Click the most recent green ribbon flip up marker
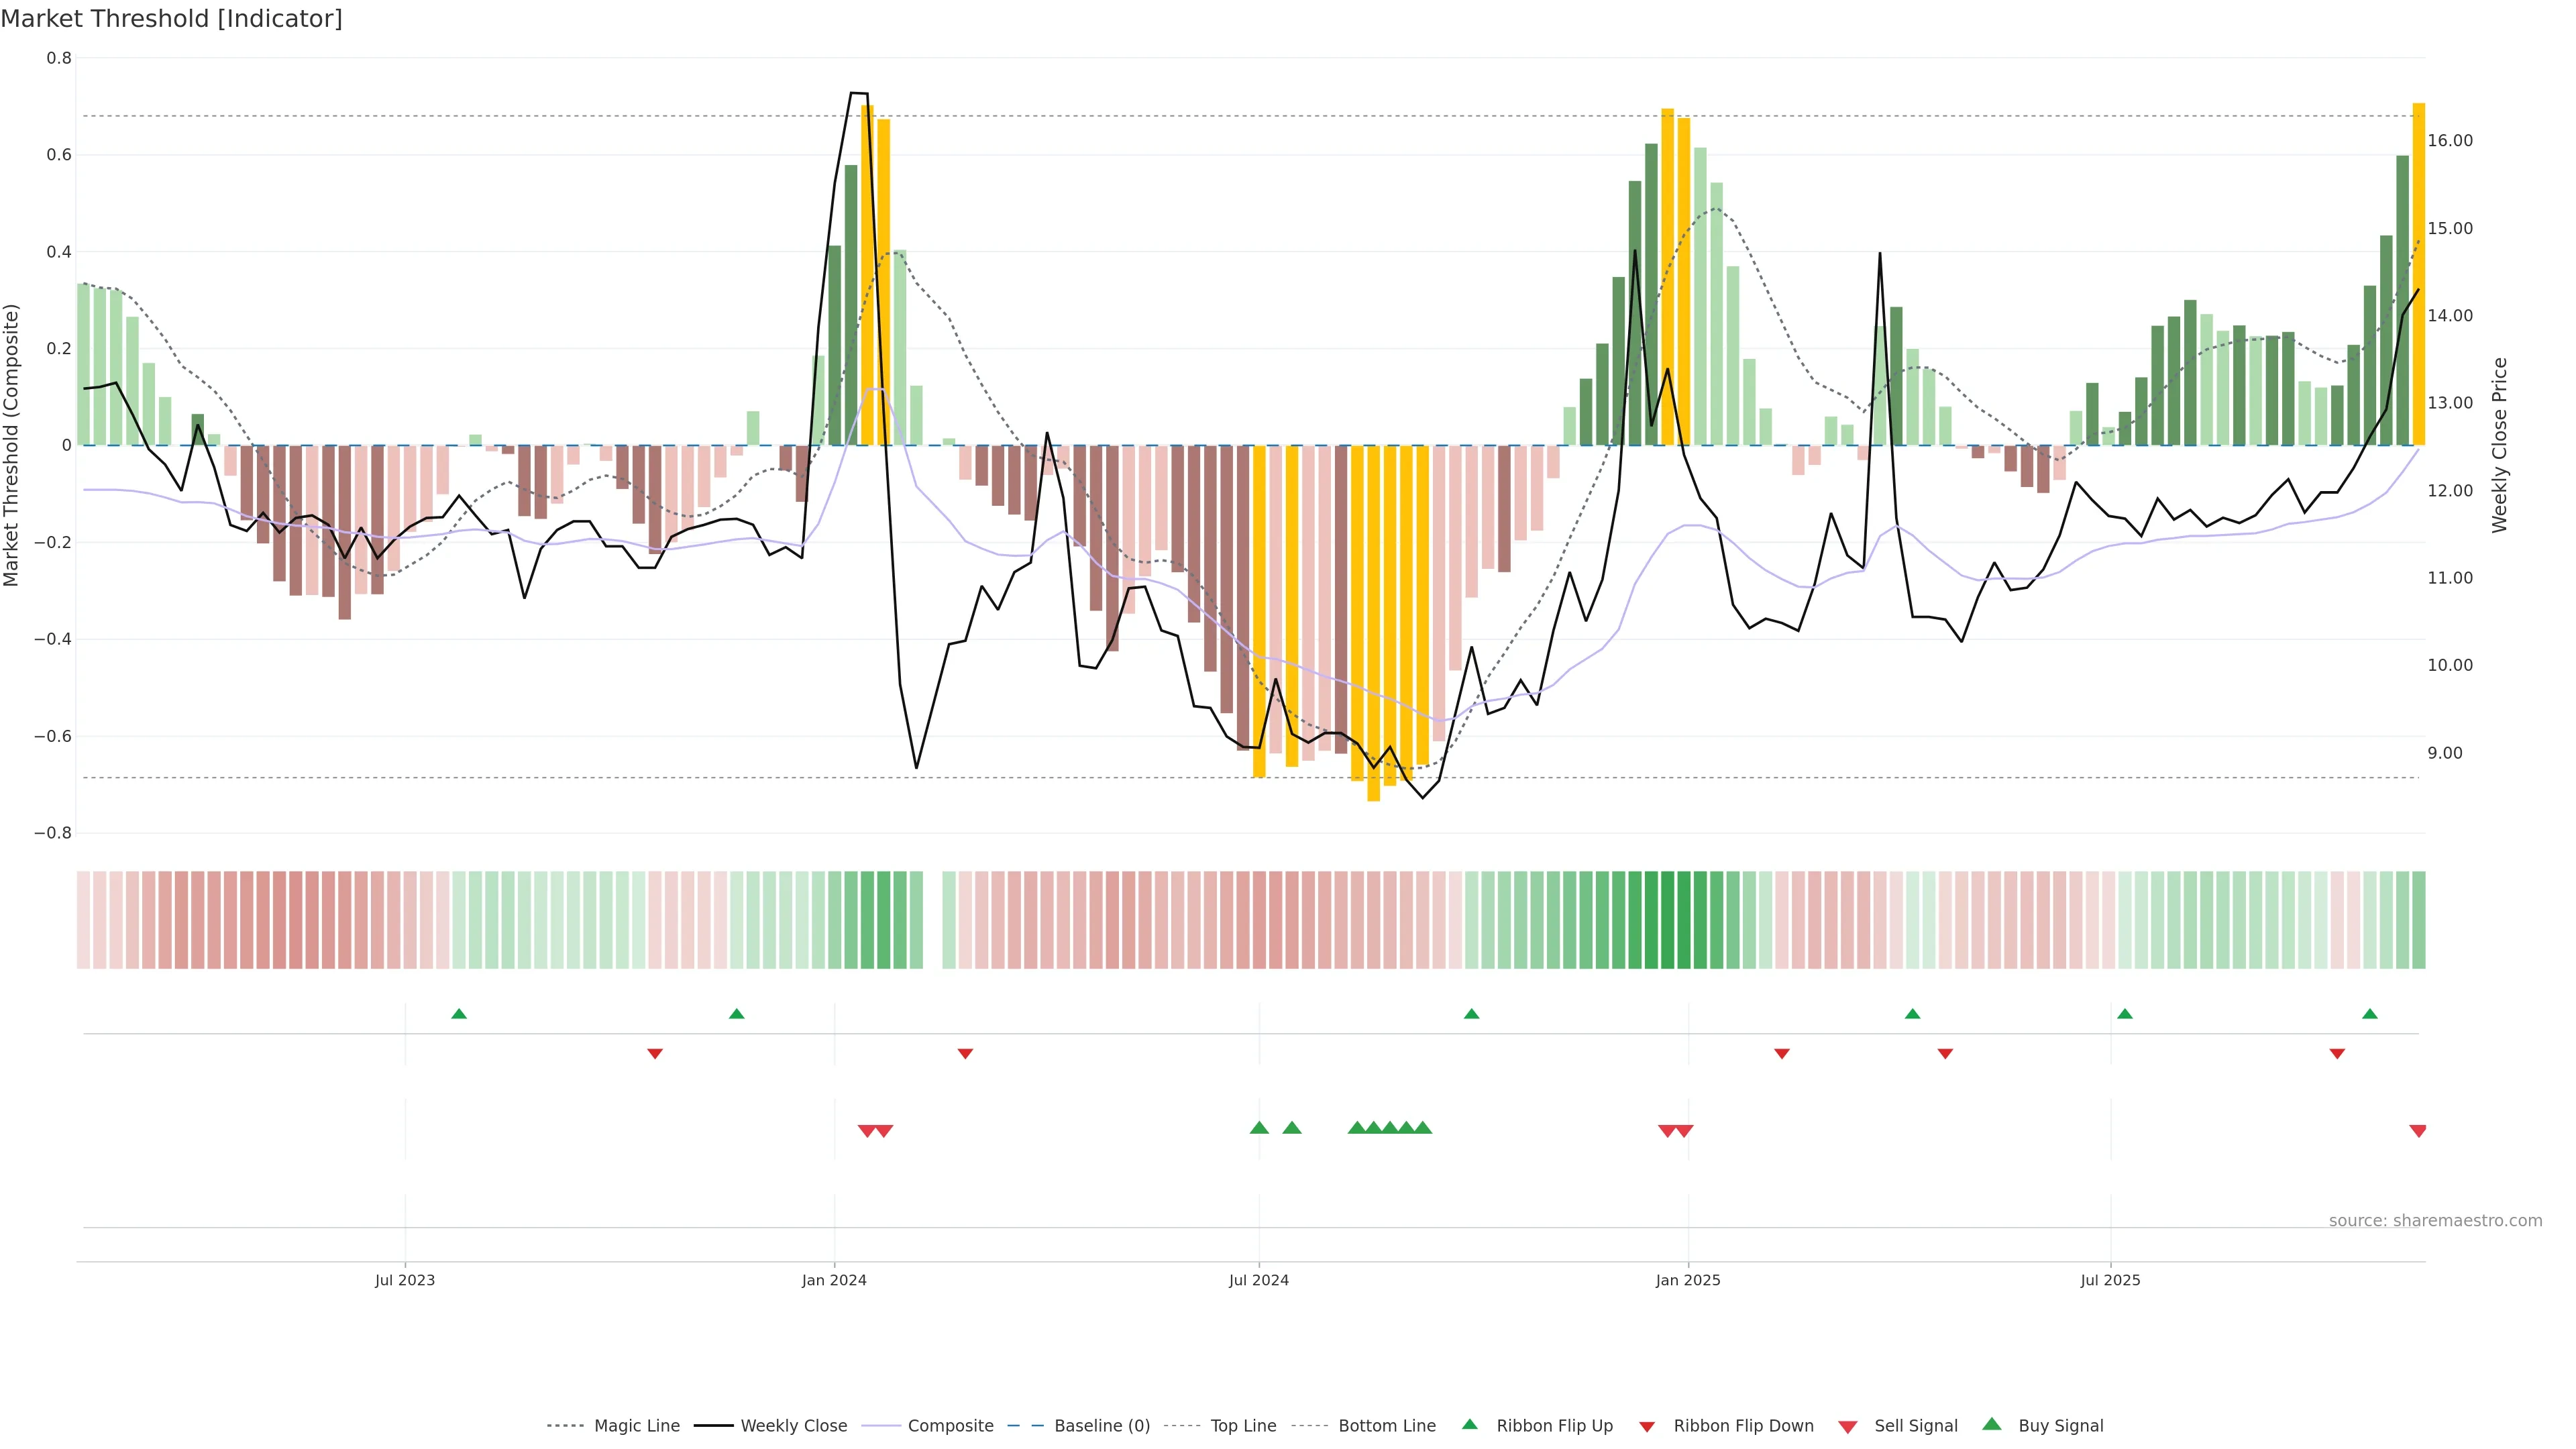Image resolution: width=2576 pixels, height=1449 pixels. (2370, 1014)
